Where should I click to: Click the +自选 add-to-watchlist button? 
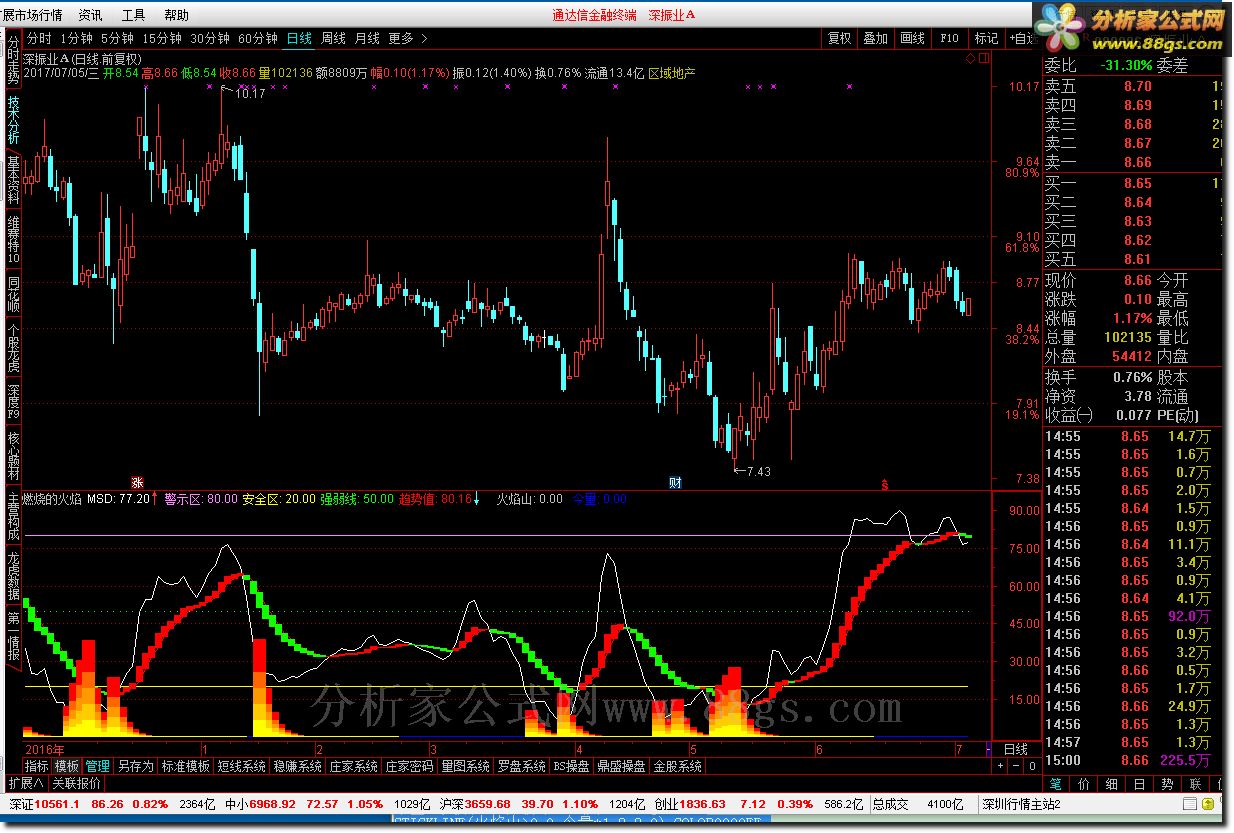1021,38
